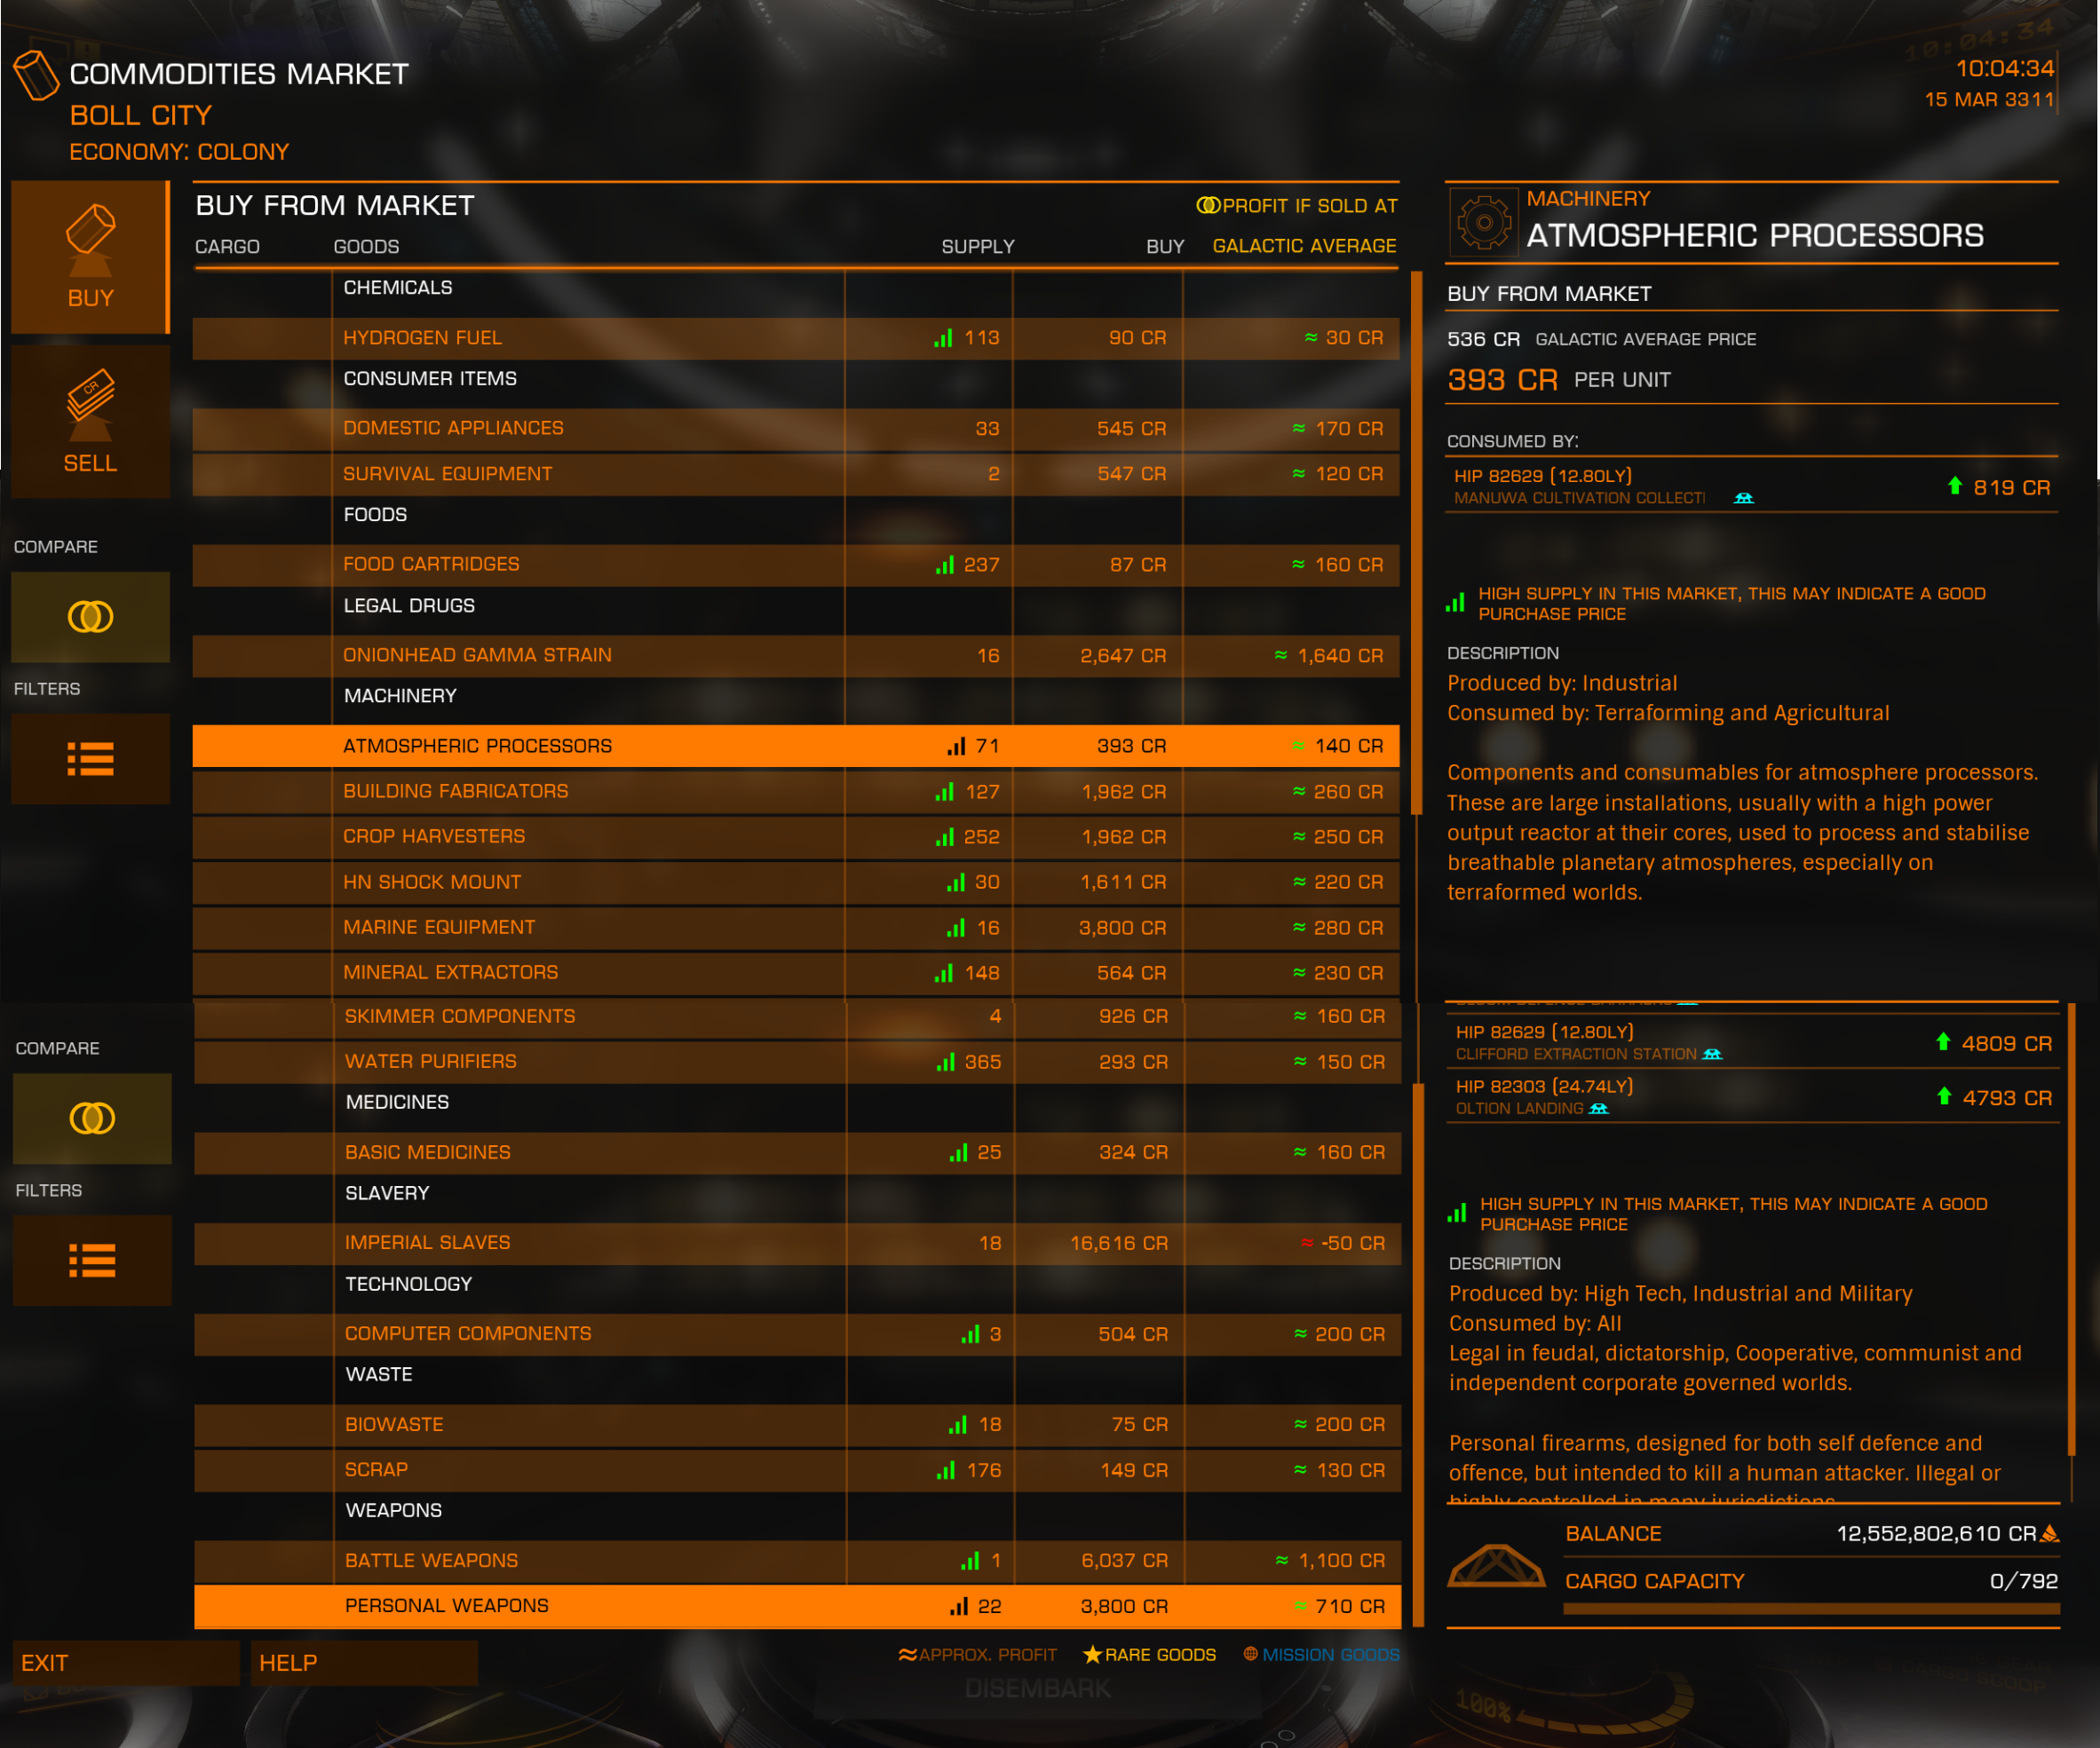Click the 12,552,802,610 CR balance value
The height and width of the screenshot is (1748, 2100).
point(1936,1534)
